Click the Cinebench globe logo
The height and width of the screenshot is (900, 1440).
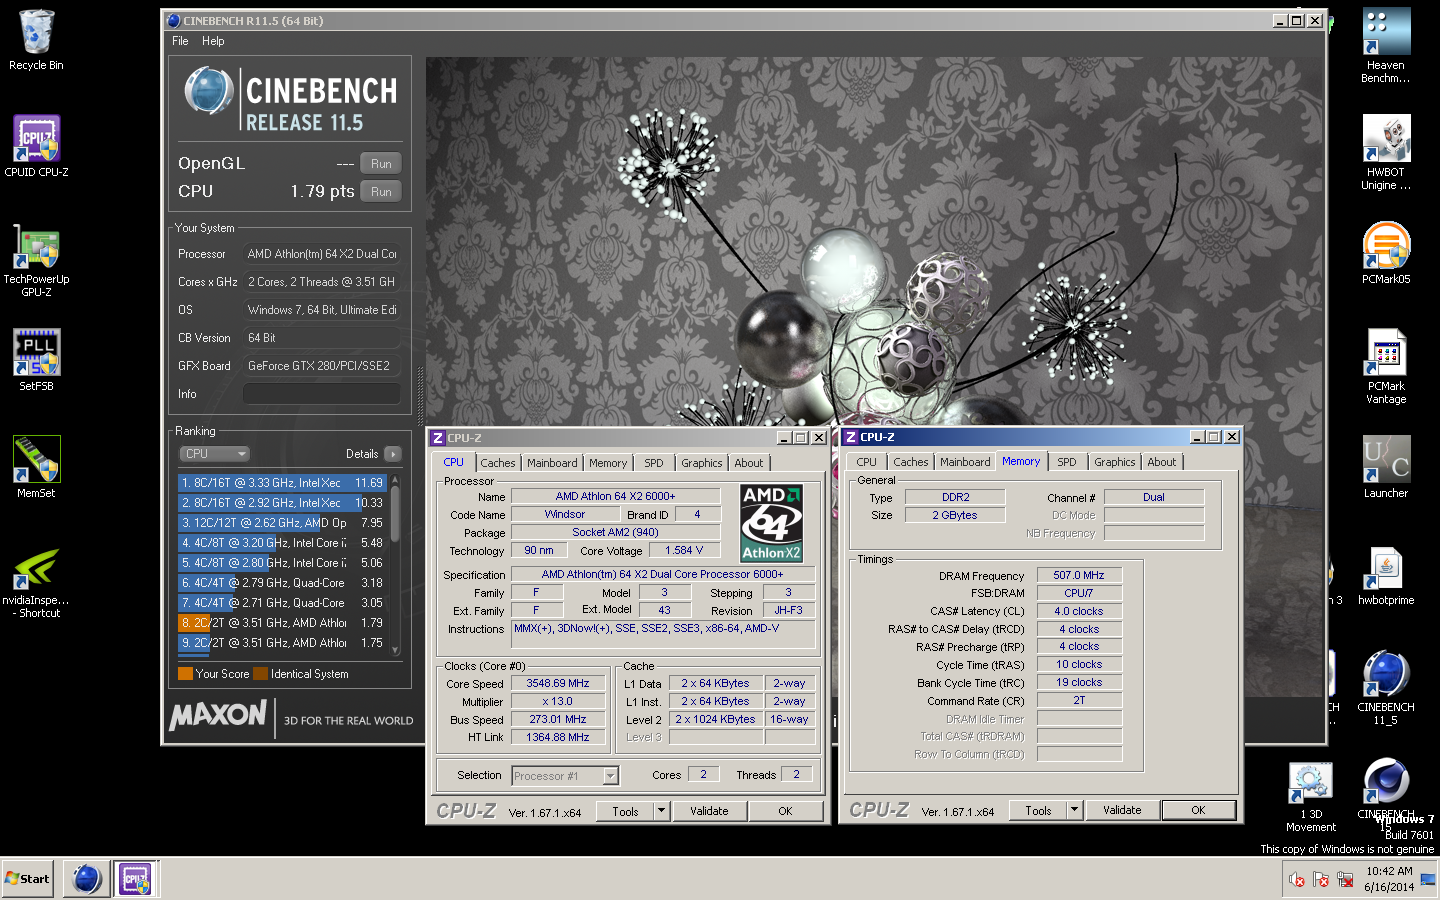pyautogui.click(x=209, y=91)
